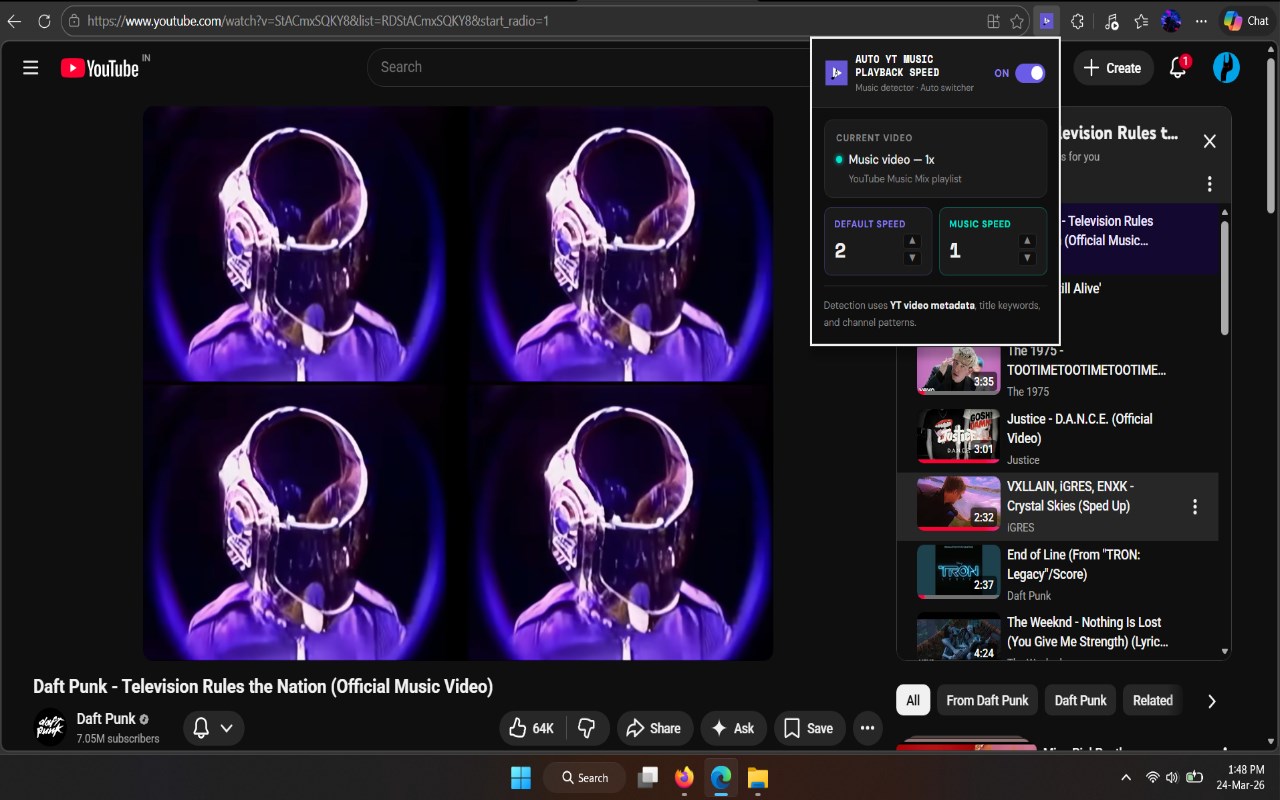Image resolution: width=1280 pixels, height=800 pixels.
Task: Select the From Daft Punk filter chip
Action: 987,700
